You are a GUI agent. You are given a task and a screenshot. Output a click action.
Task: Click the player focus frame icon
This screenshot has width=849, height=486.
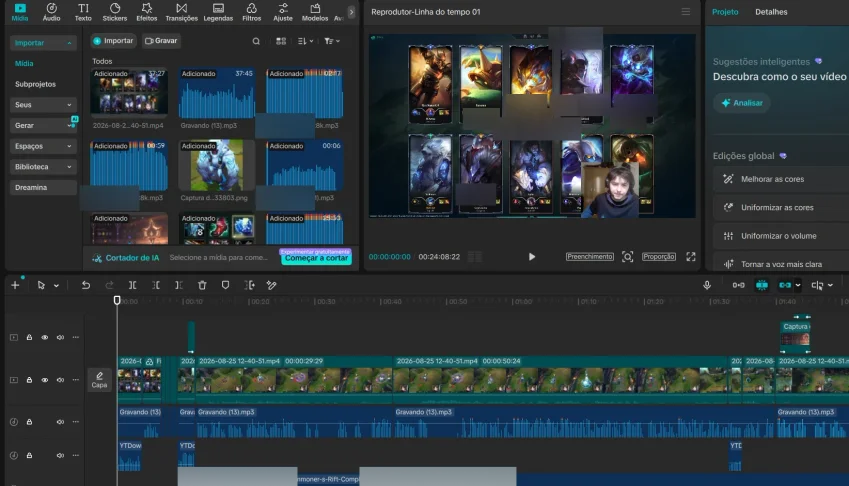[628, 257]
